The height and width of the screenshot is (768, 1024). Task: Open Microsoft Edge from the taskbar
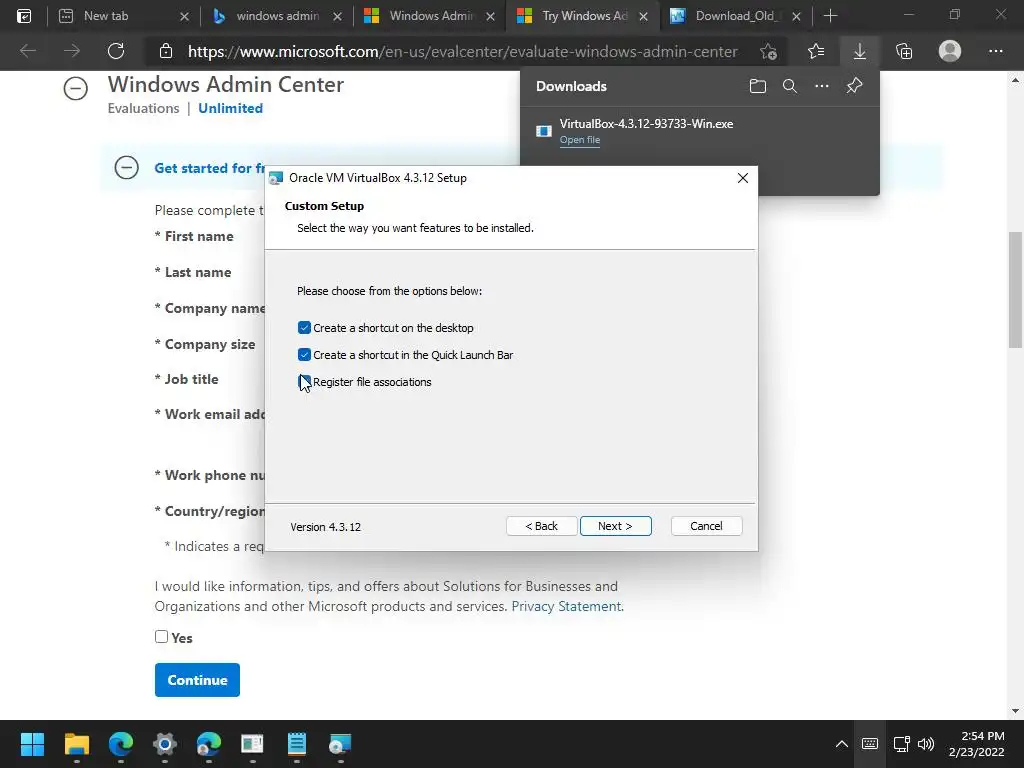point(120,744)
